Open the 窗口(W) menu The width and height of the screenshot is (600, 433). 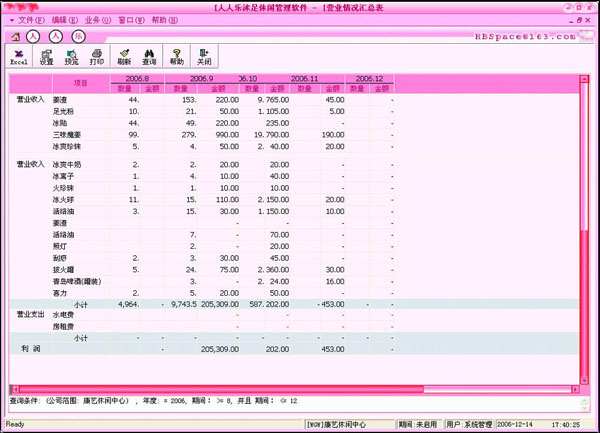point(131,20)
